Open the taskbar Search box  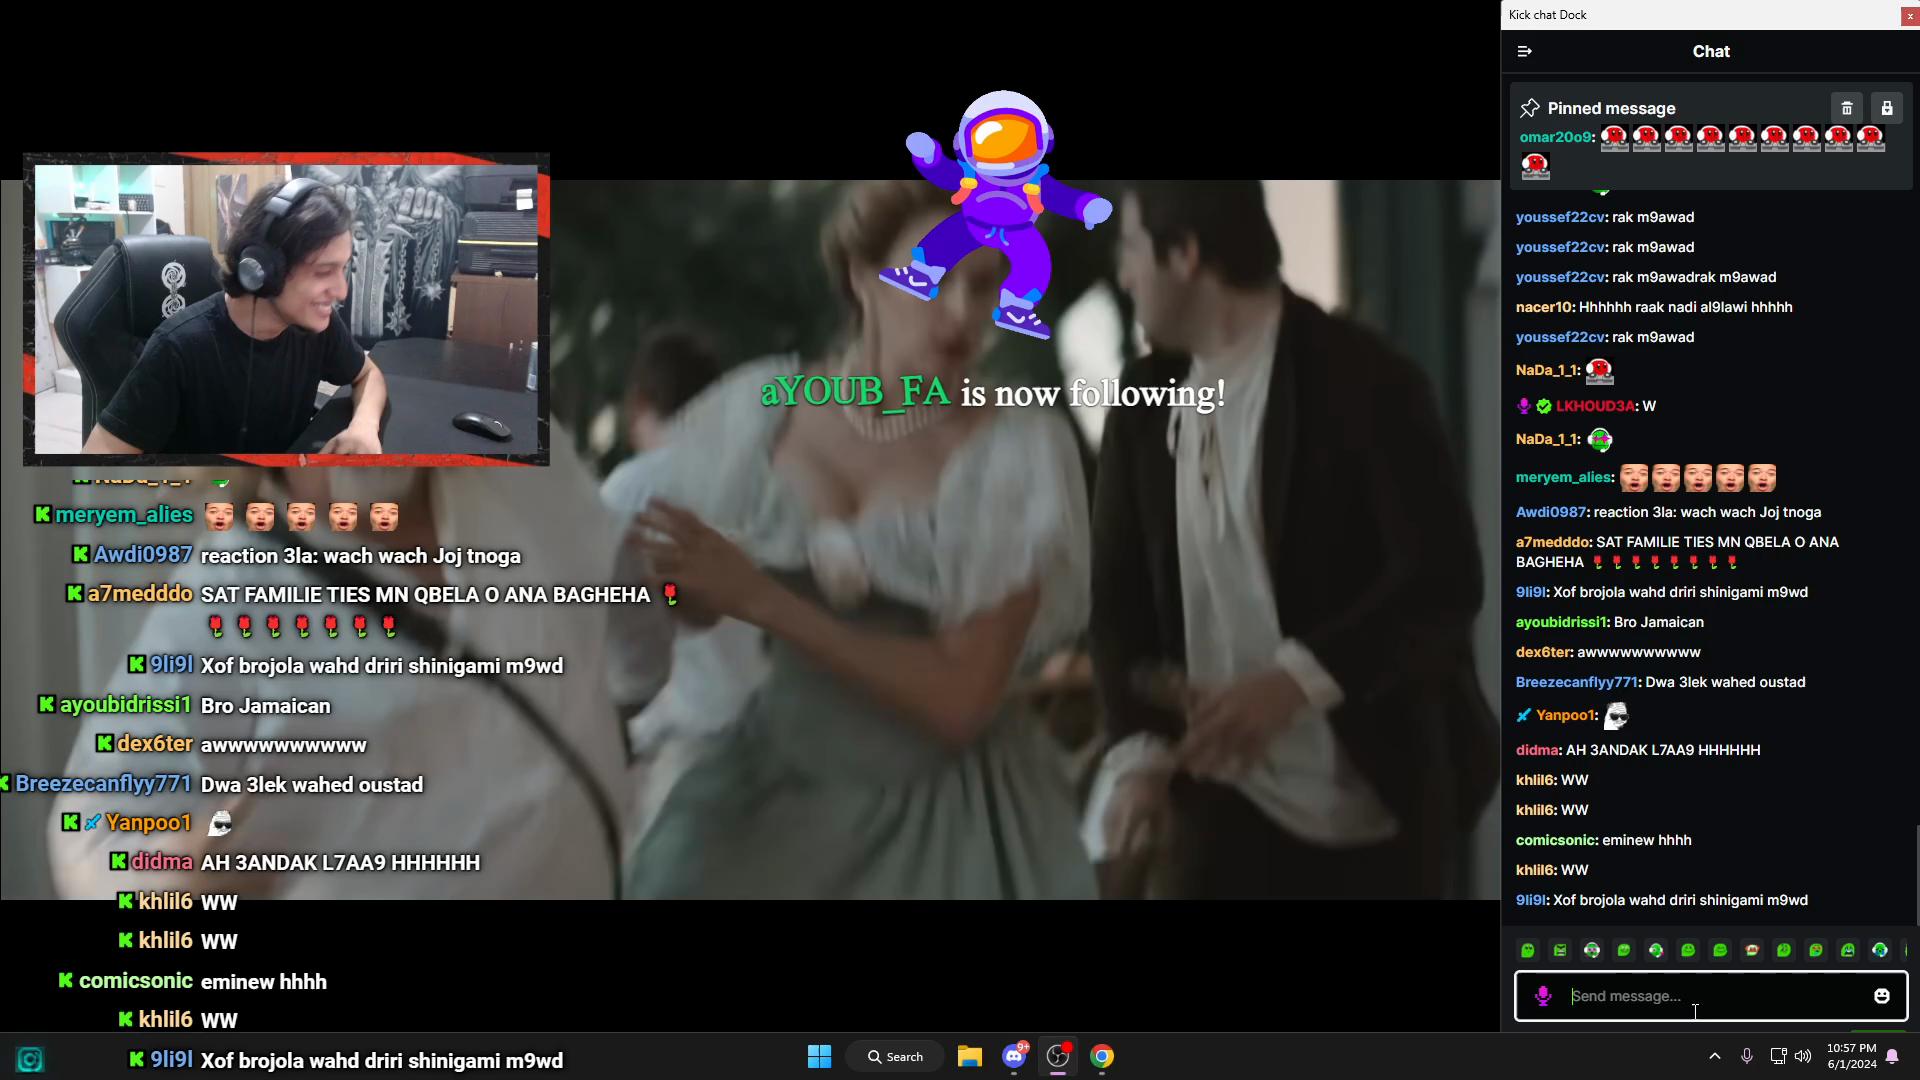(895, 1056)
